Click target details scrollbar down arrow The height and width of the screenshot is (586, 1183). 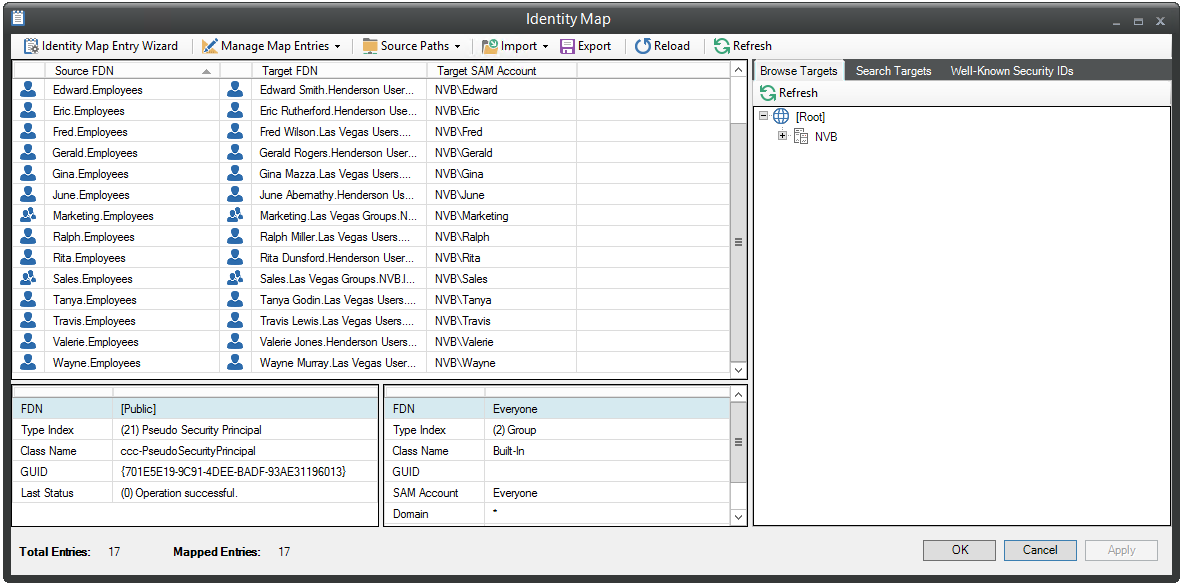(x=739, y=517)
